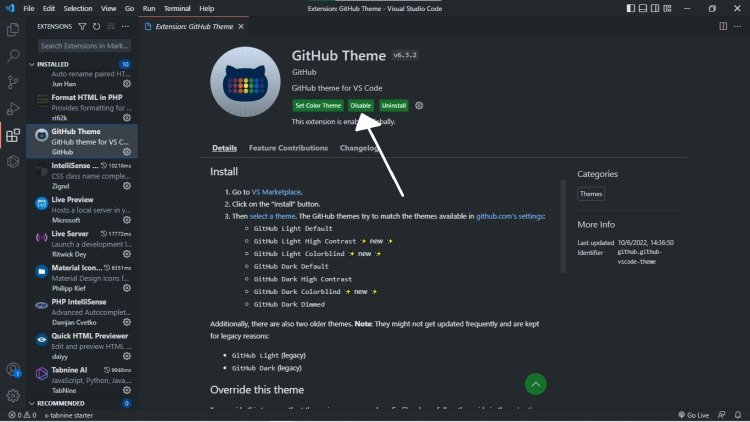Open manage gear for Material Icon extension
Viewport: 750px width, 422px height.
127,288
